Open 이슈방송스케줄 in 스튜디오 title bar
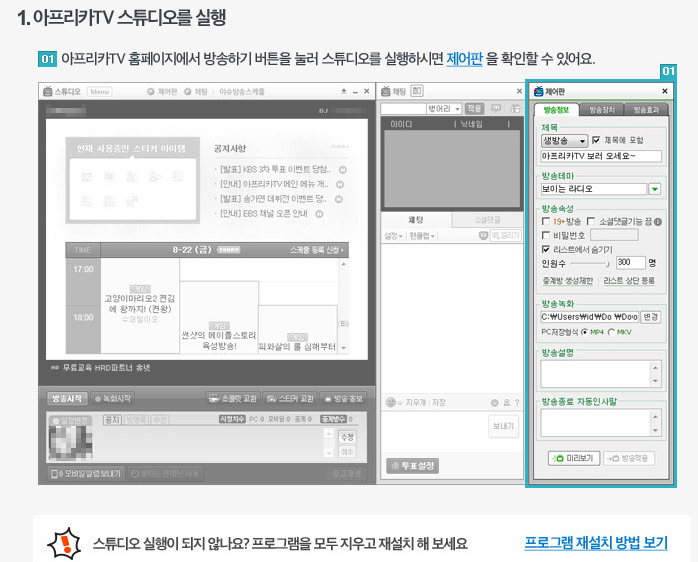Image resolution: width=698 pixels, height=562 pixels. pos(242,92)
